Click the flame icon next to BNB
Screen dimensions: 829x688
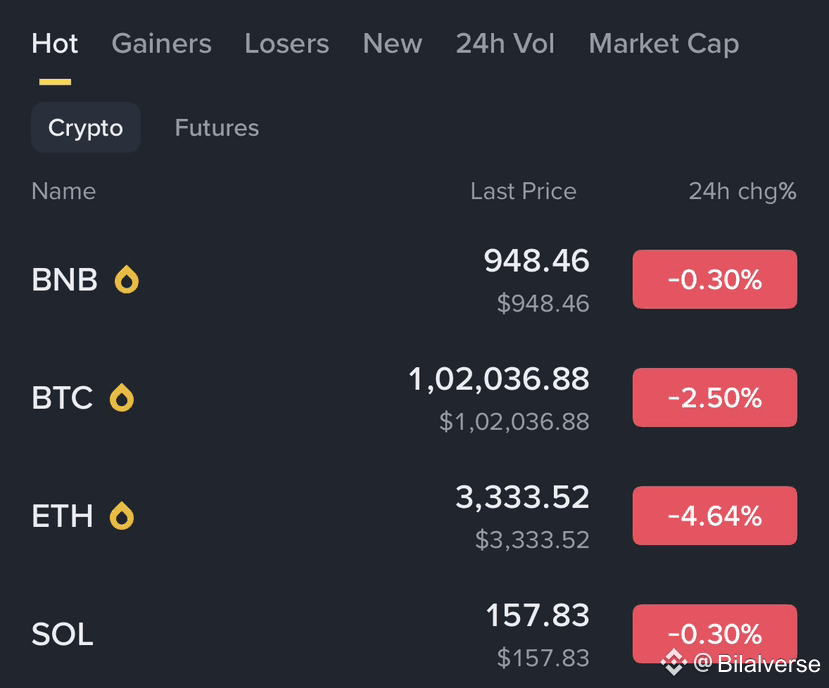(126, 279)
